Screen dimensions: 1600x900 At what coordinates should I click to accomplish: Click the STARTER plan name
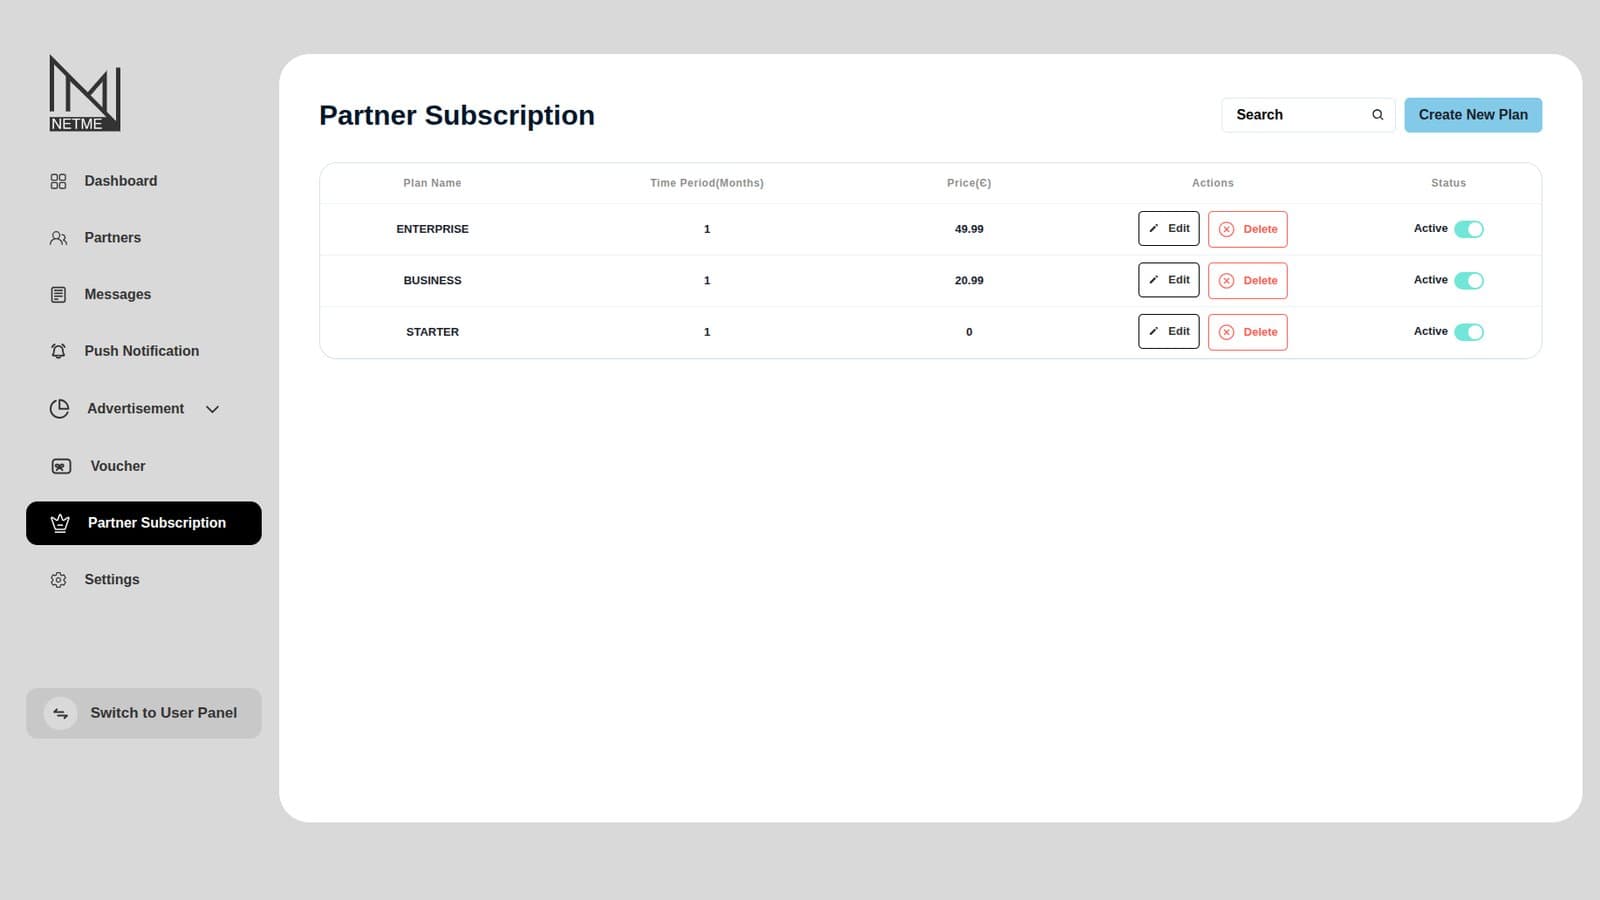coord(432,332)
